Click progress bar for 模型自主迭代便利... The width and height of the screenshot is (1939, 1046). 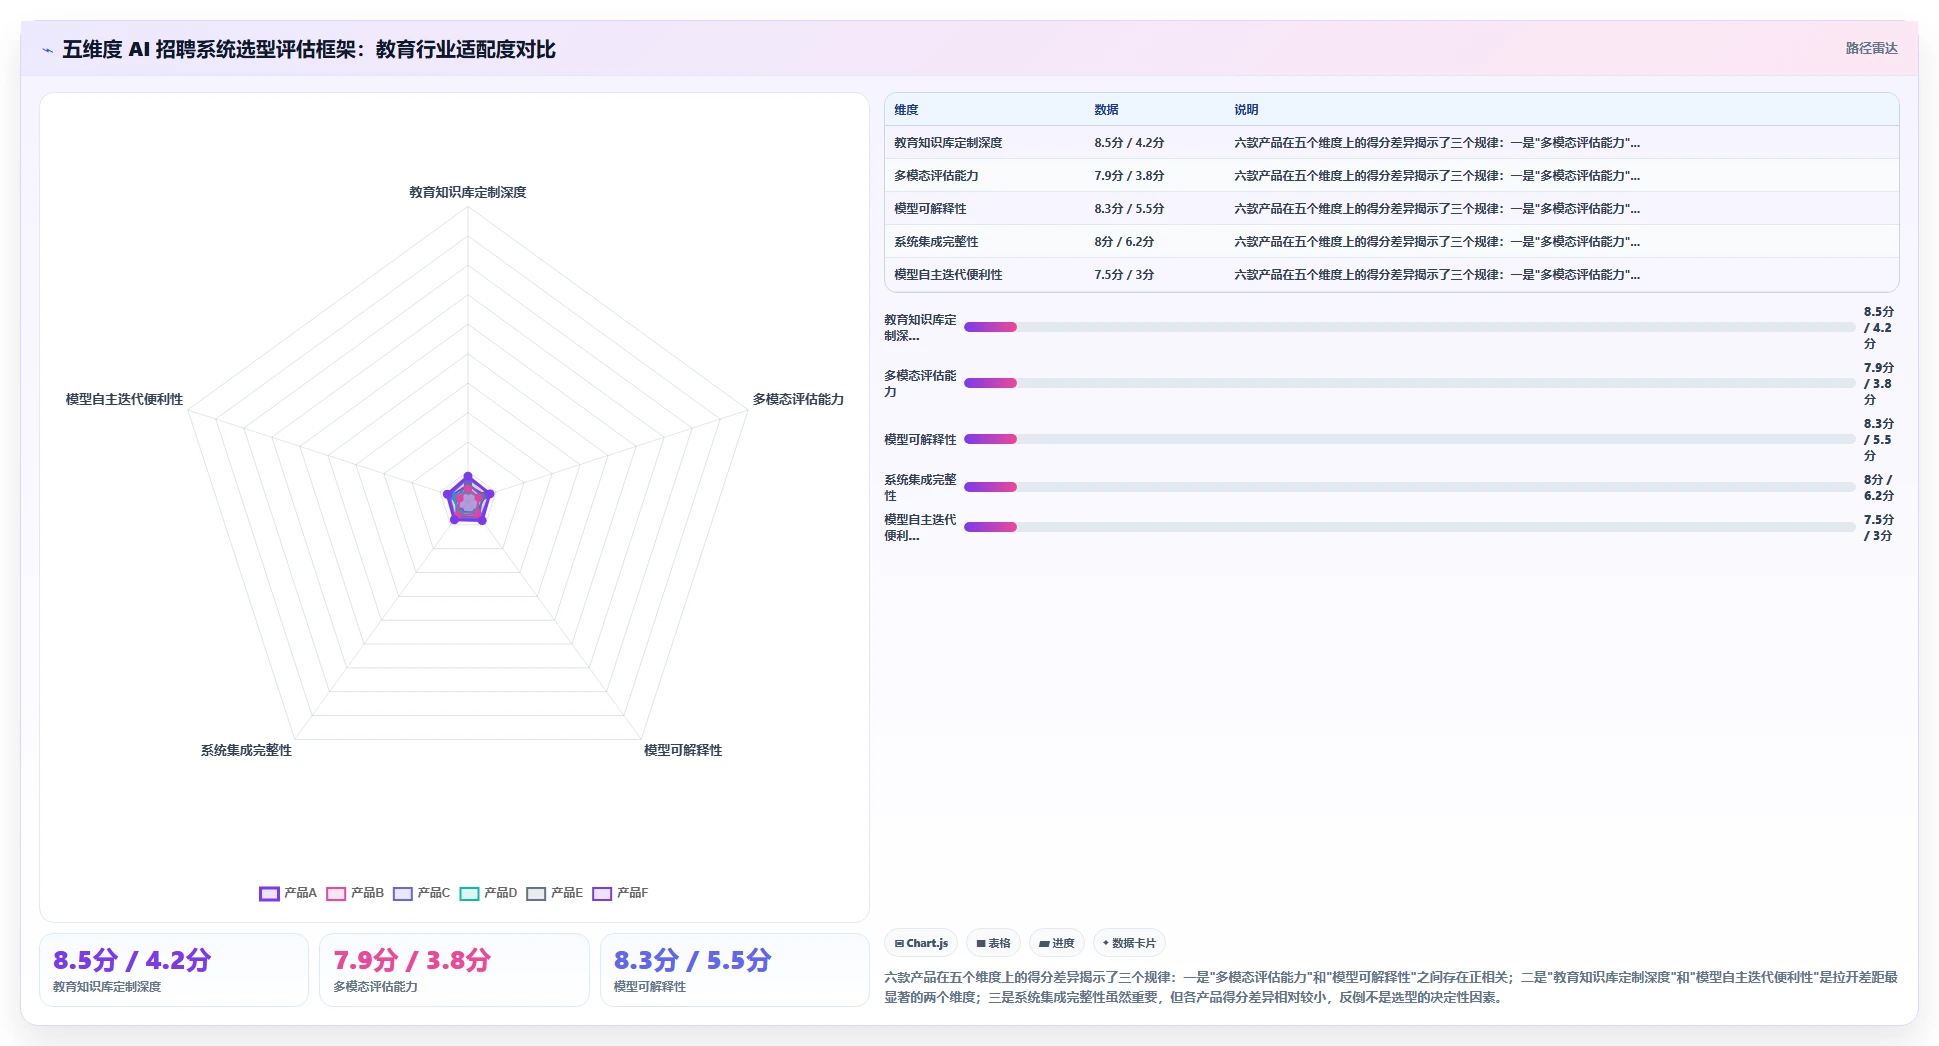pos(1409,527)
